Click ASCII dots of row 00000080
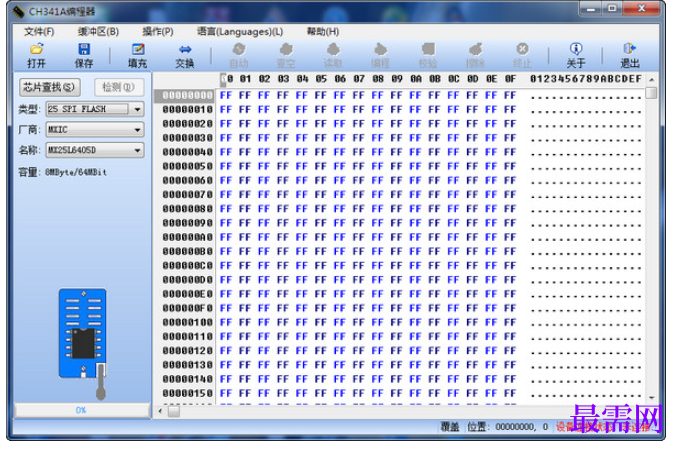 [x=585, y=210]
